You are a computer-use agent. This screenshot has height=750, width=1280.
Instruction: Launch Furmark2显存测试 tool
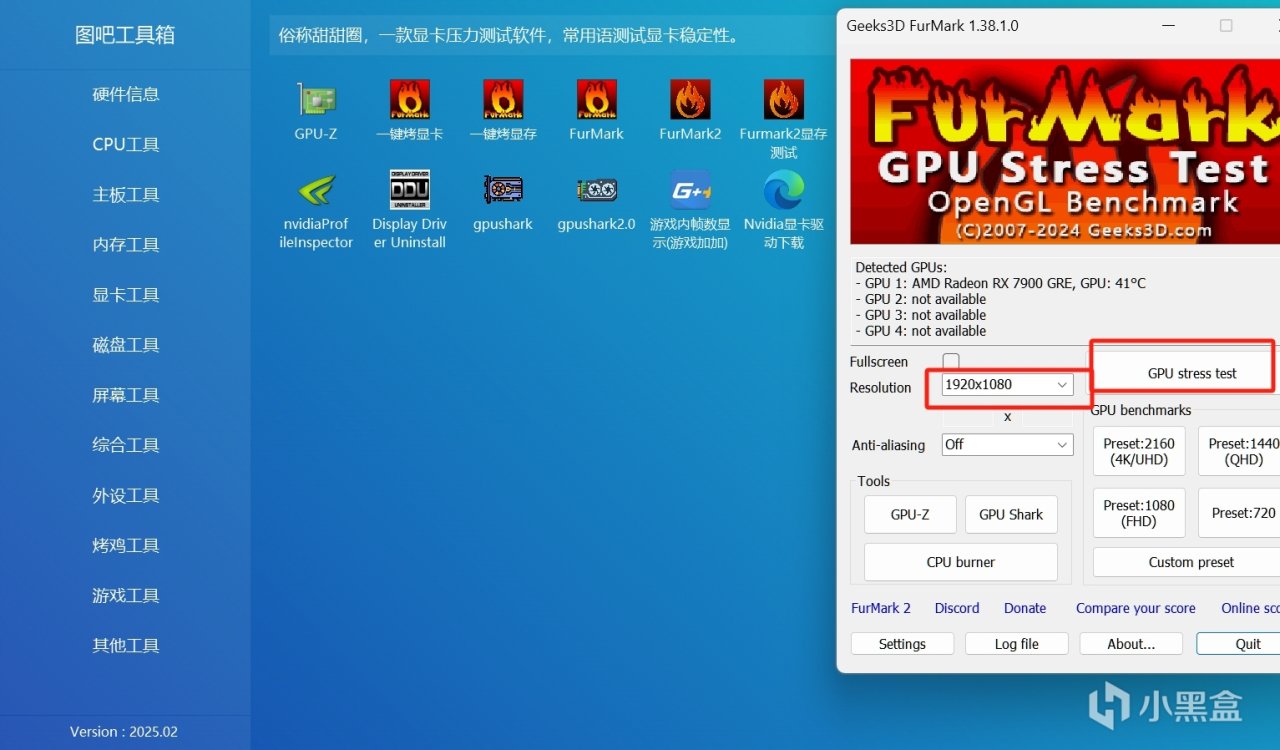pos(784,100)
